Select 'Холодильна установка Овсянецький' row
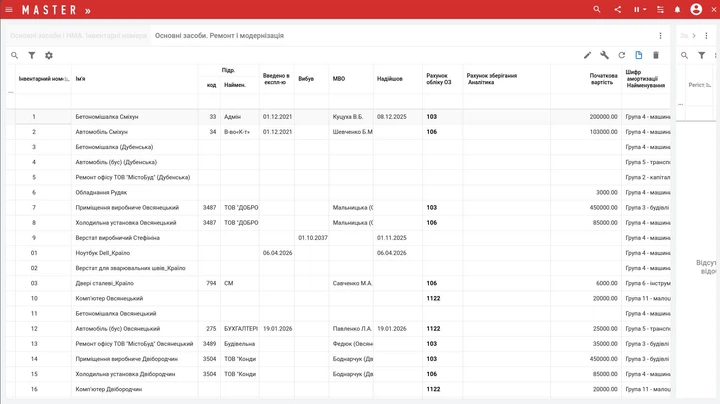This screenshot has height=404, width=720. point(338,223)
